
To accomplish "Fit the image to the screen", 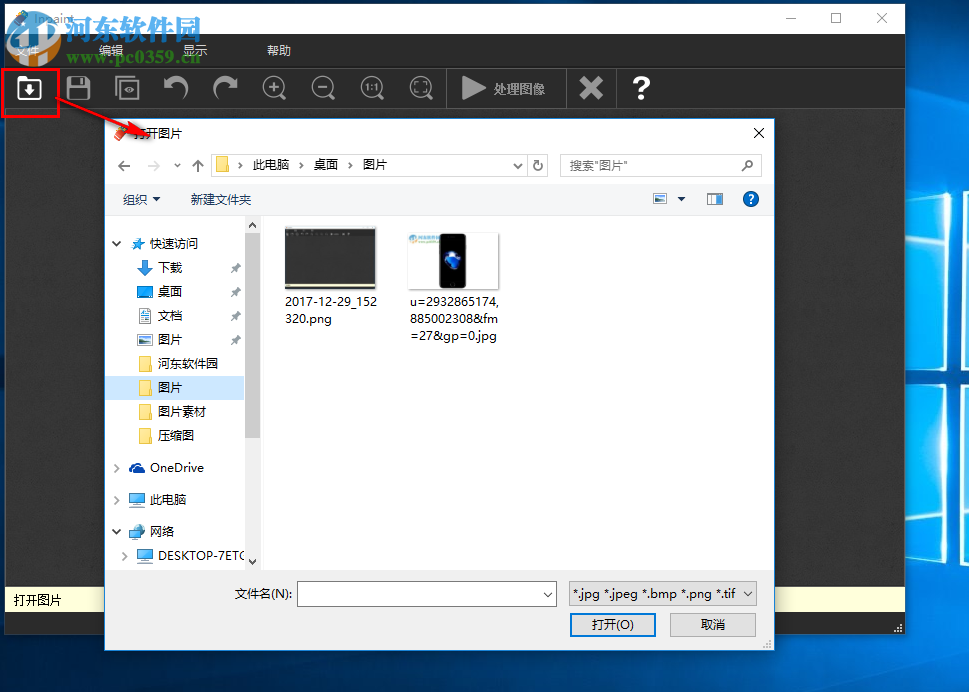I will point(421,88).
